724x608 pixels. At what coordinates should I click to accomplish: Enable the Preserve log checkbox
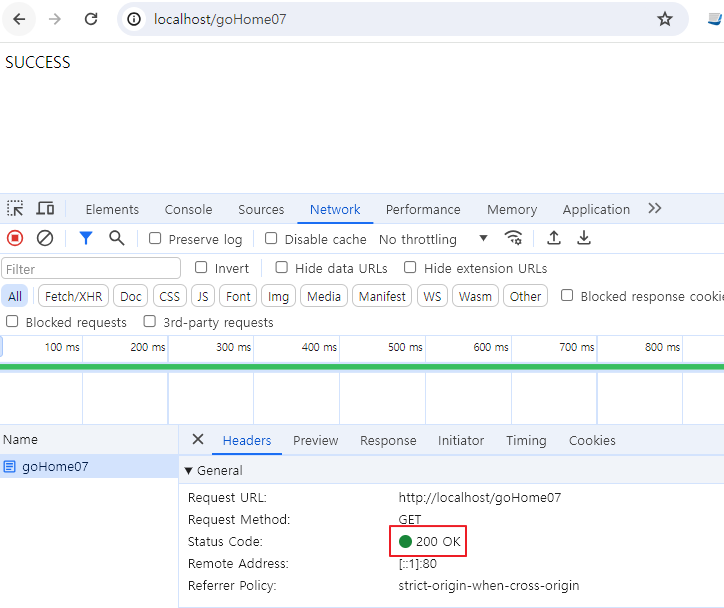point(155,238)
